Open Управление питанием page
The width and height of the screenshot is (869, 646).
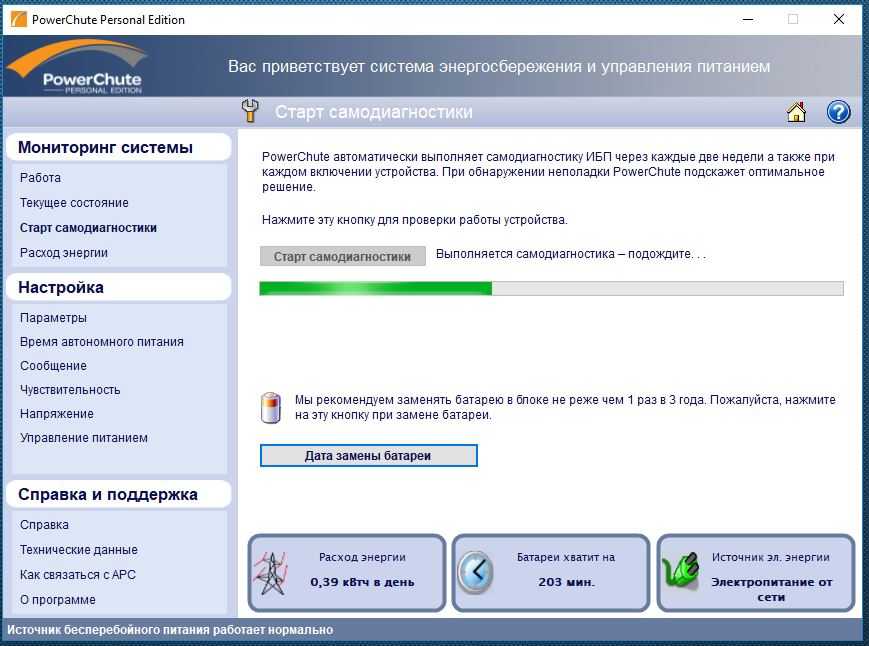click(x=84, y=438)
